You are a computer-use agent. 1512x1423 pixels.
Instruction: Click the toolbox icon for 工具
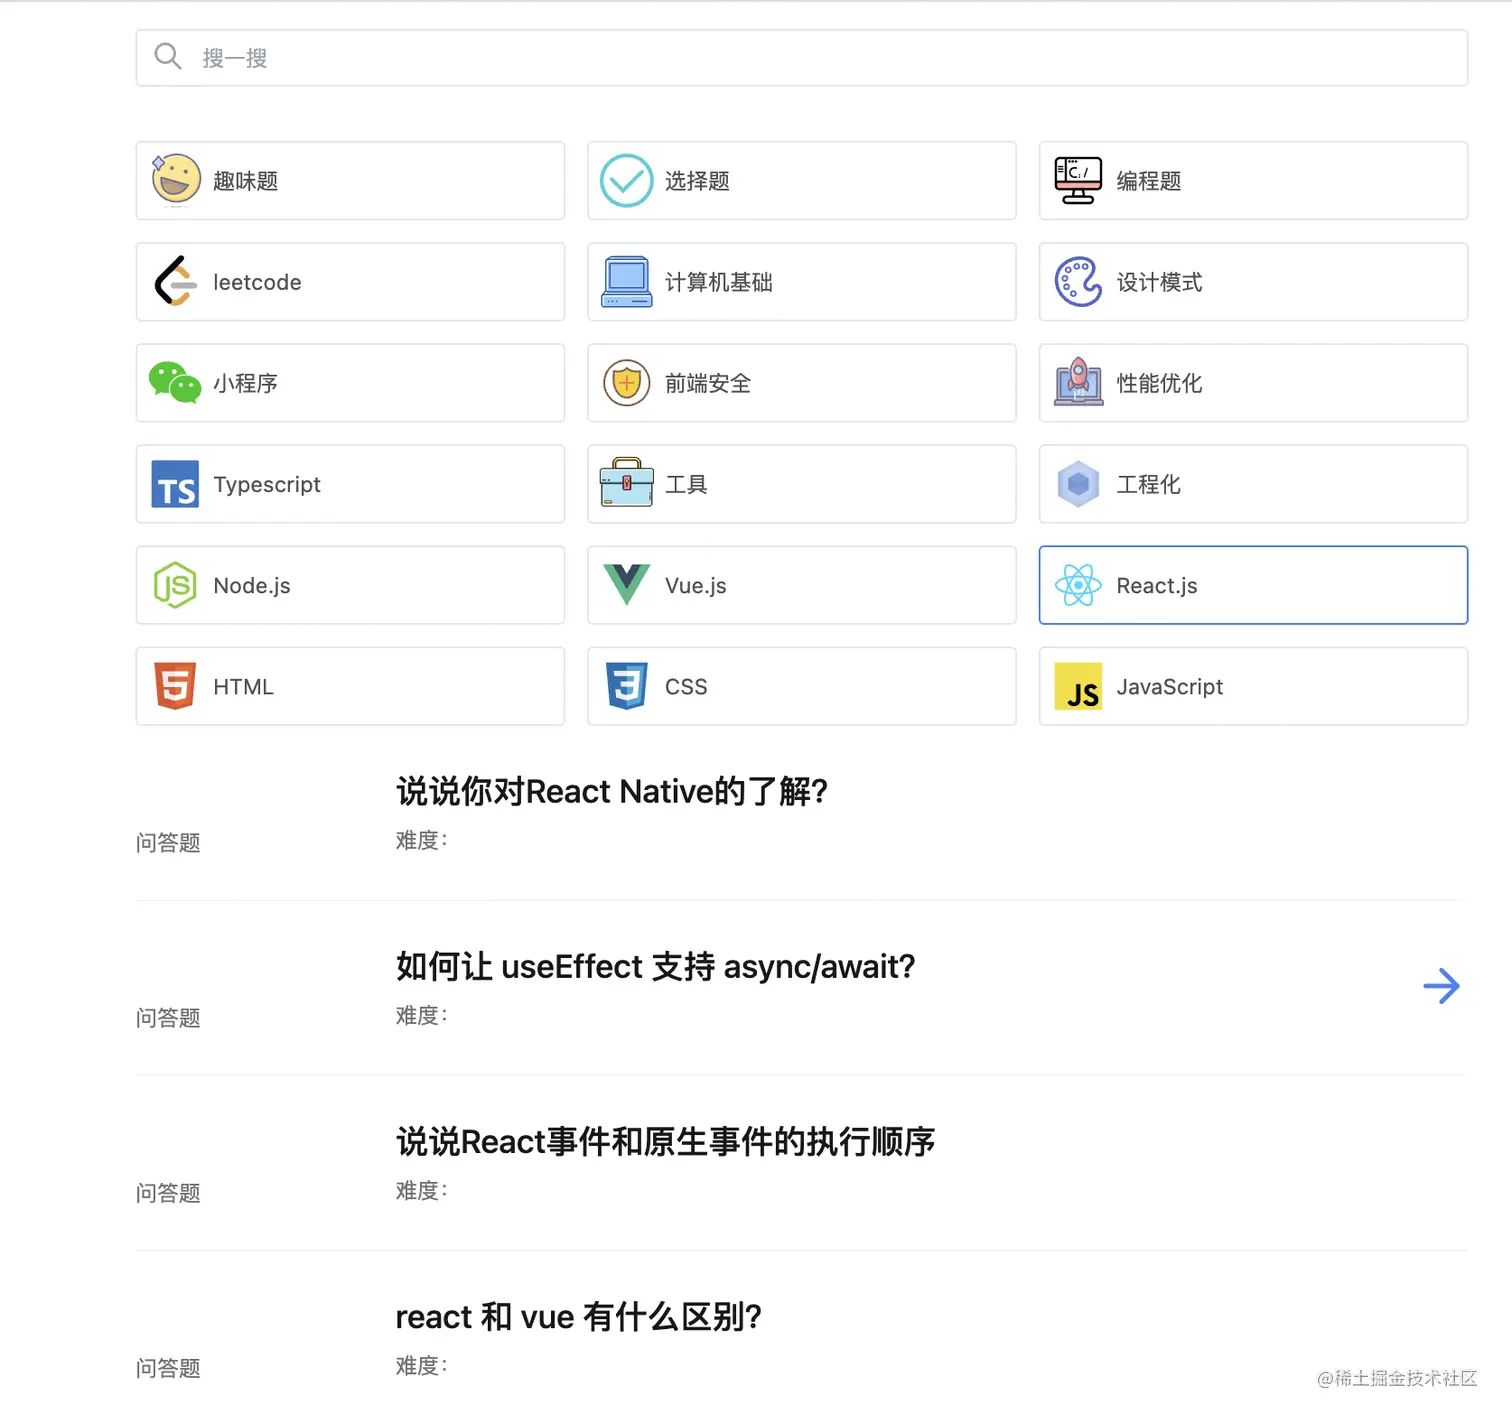[x=627, y=482]
